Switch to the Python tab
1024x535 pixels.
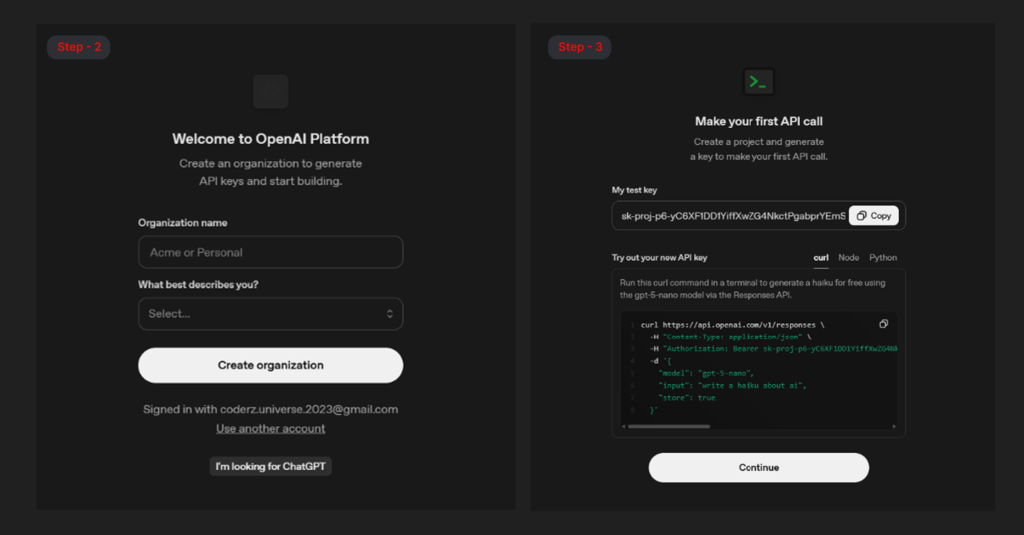point(883,257)
